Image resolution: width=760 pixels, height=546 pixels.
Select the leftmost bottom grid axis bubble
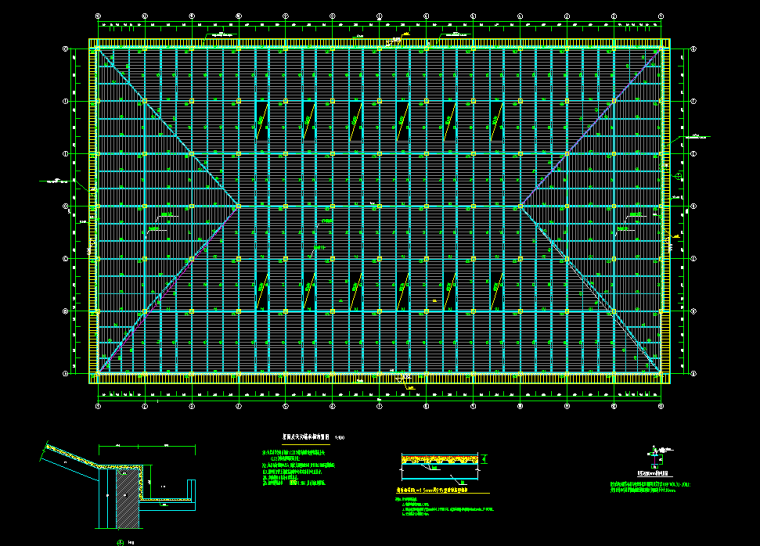(97, 407)
